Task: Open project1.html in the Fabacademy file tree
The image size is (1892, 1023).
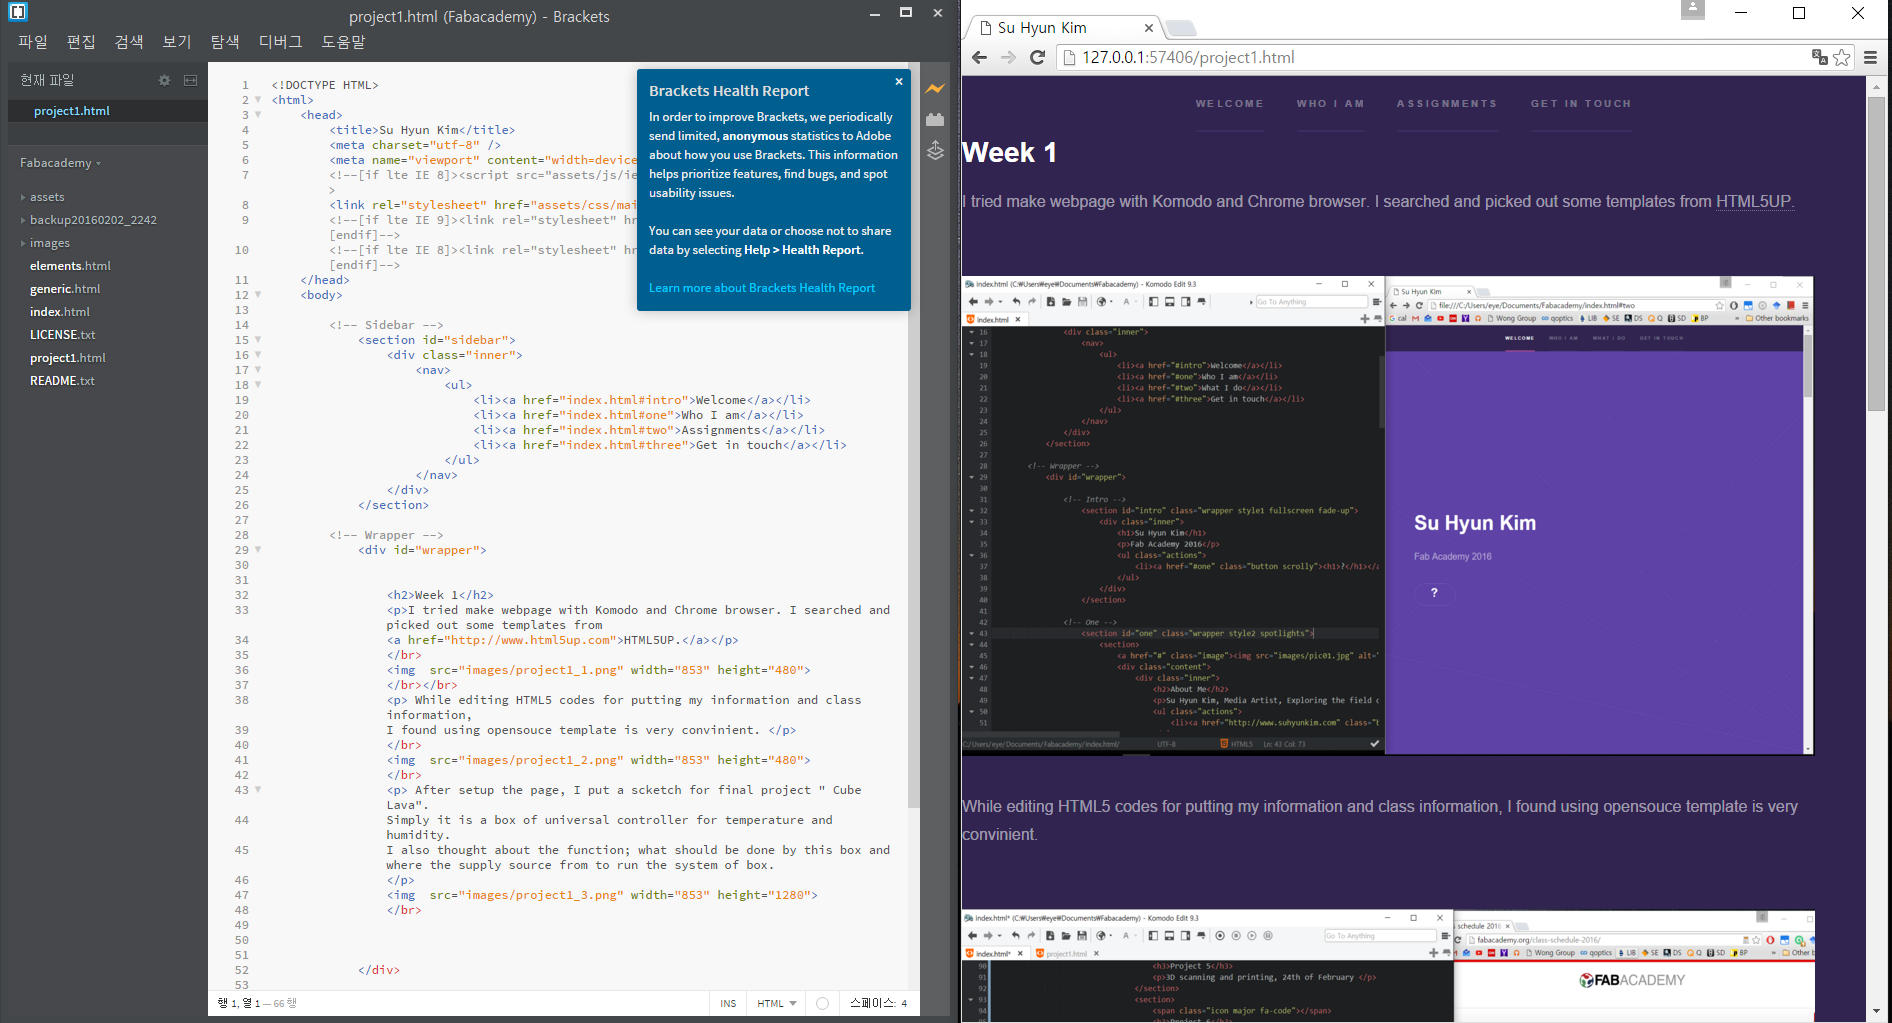Action: coord(68,358)
